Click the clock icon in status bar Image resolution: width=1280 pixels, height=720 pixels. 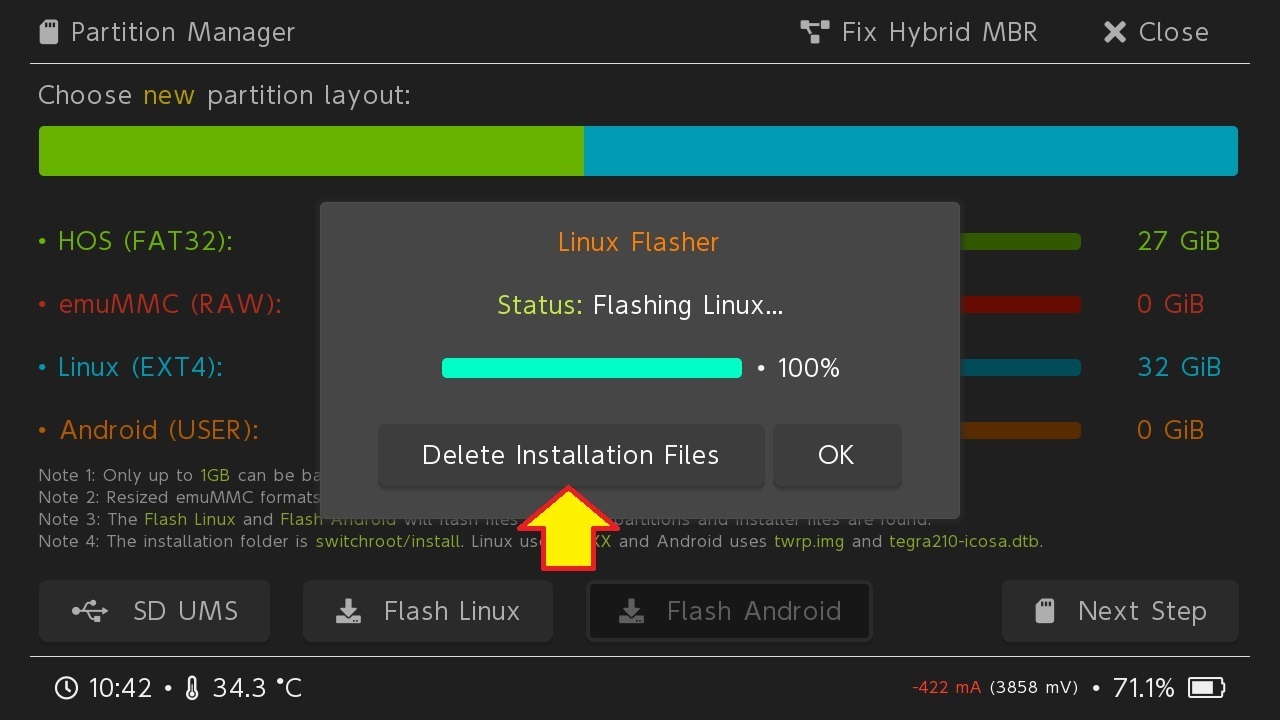pos(66,688)
